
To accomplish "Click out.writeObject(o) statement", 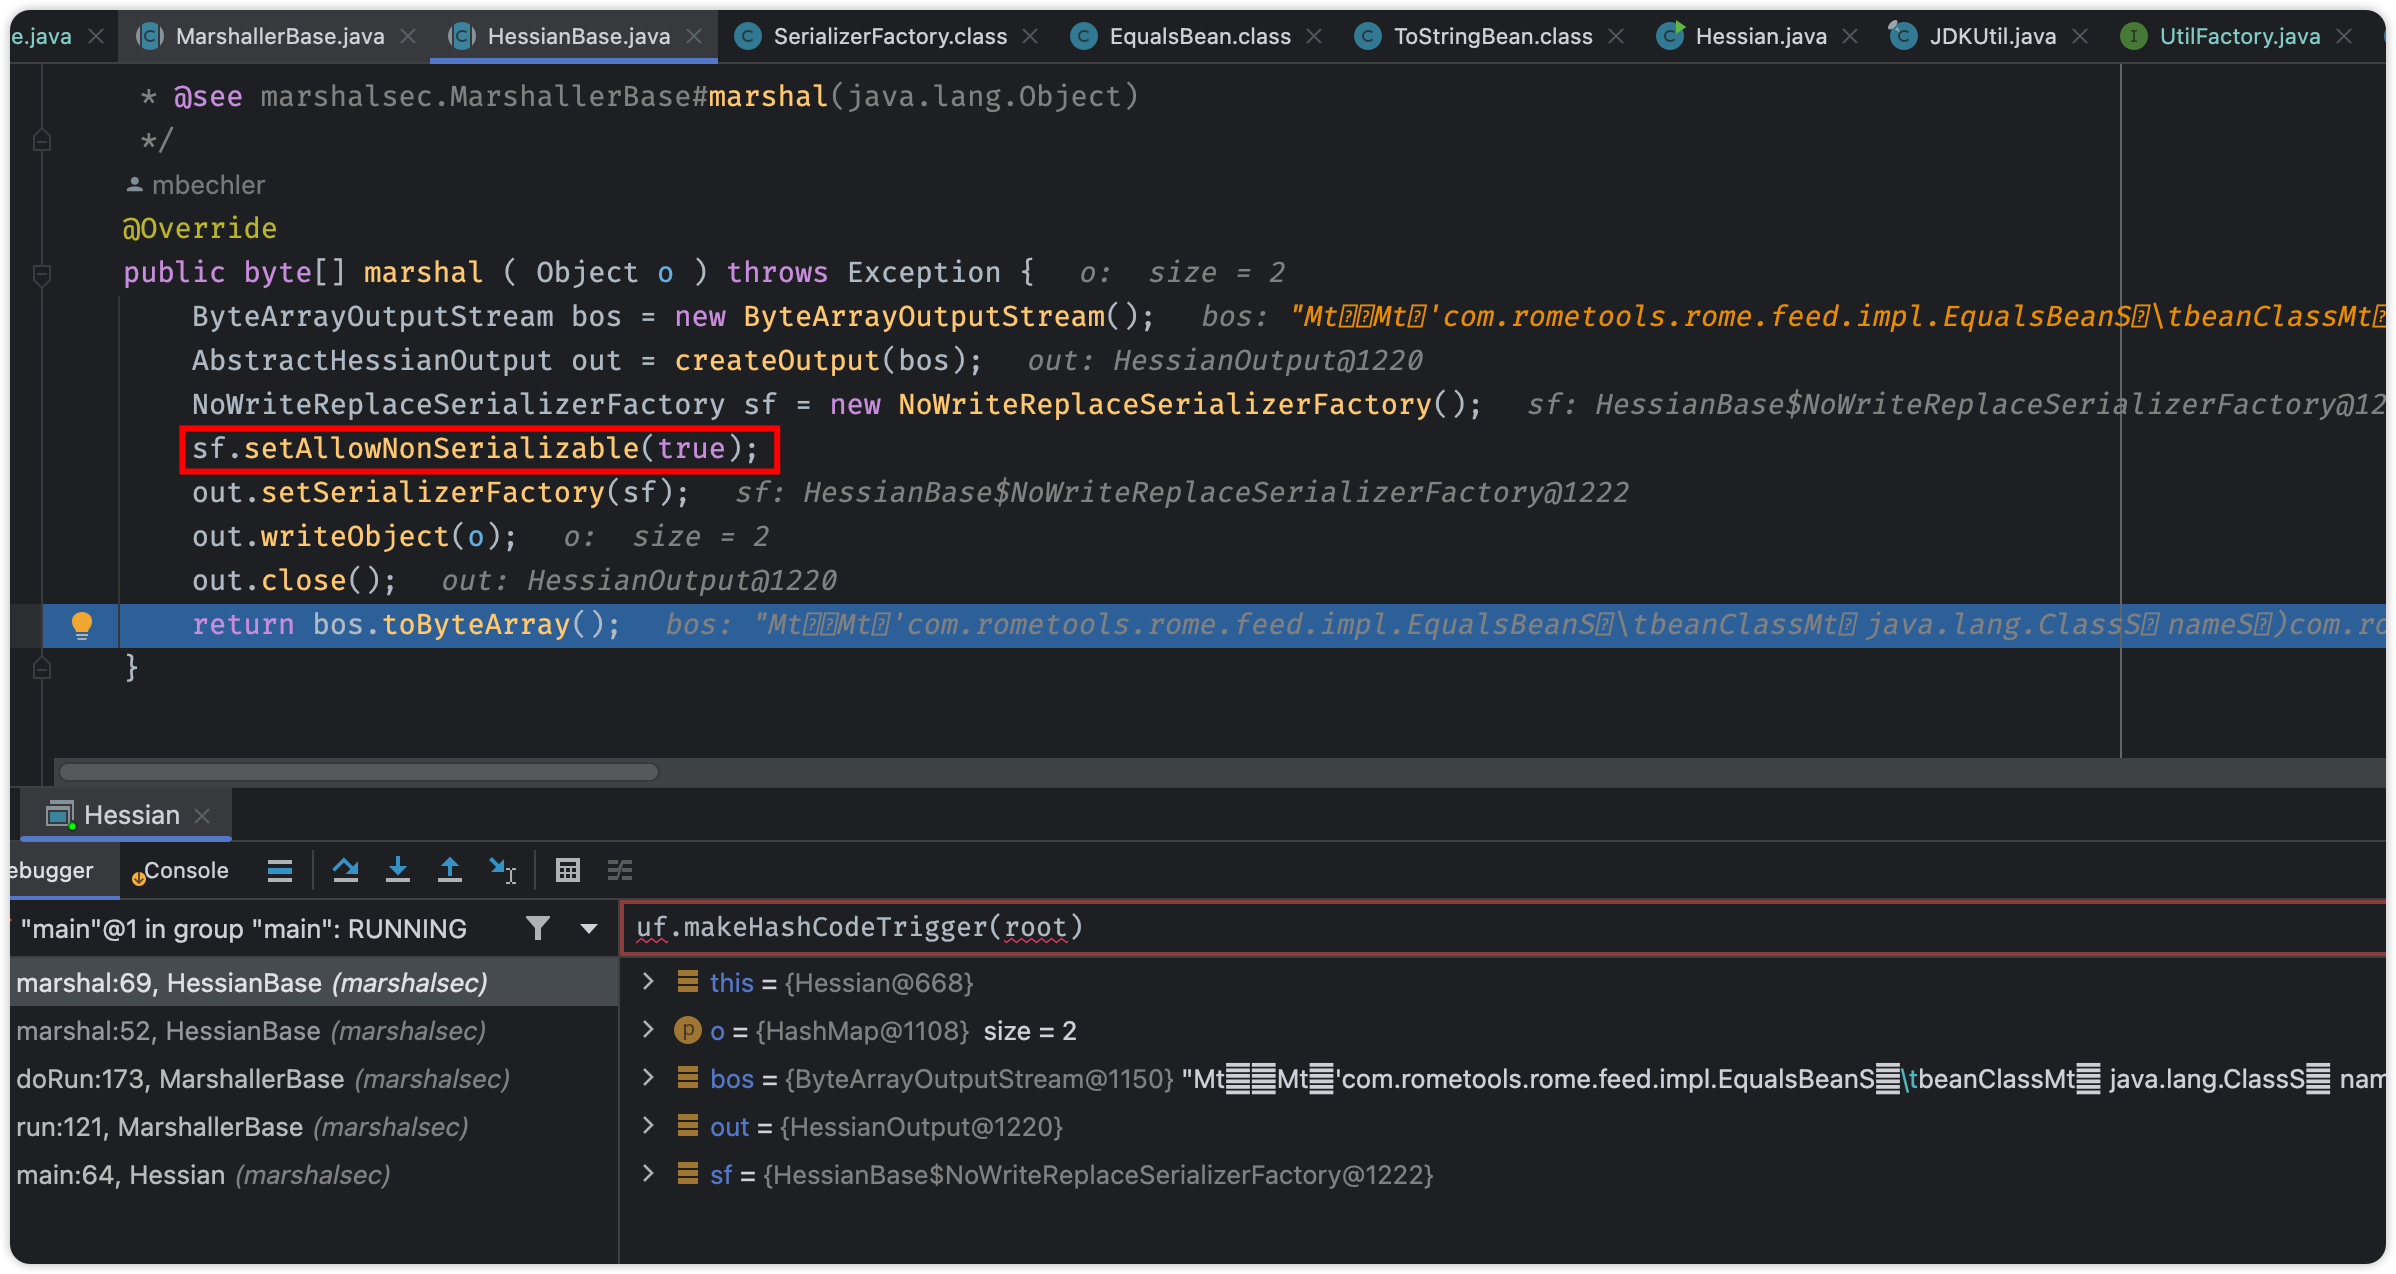I will coord(354,537).
